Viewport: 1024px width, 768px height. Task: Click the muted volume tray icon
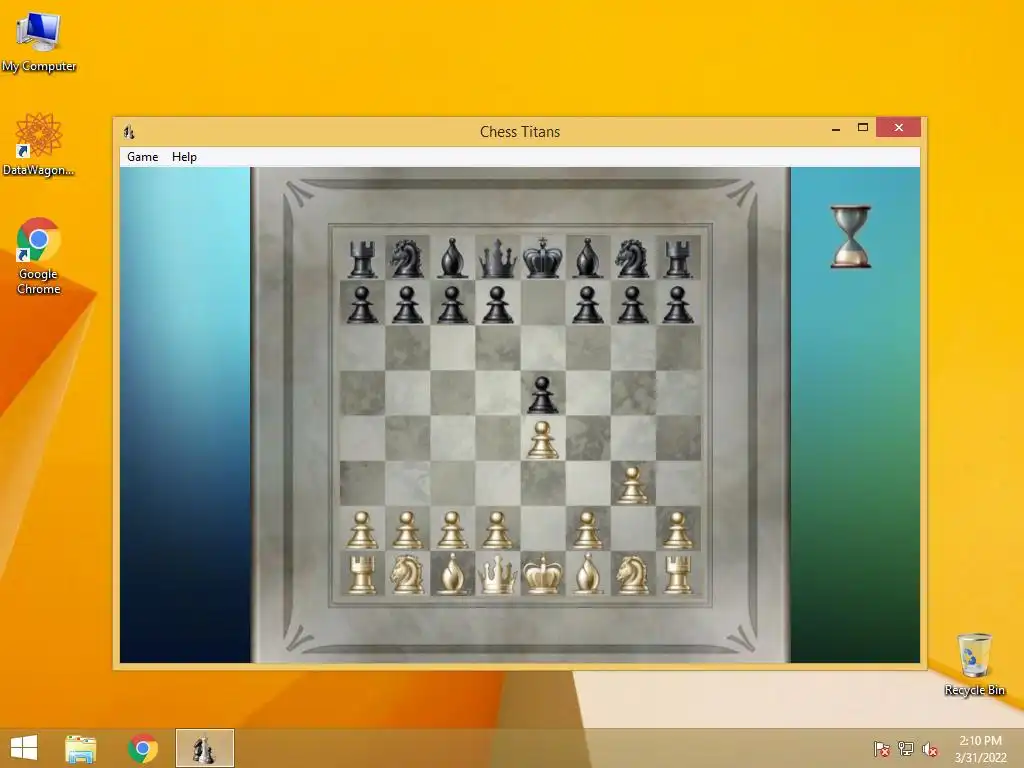[x=930, y=749]
